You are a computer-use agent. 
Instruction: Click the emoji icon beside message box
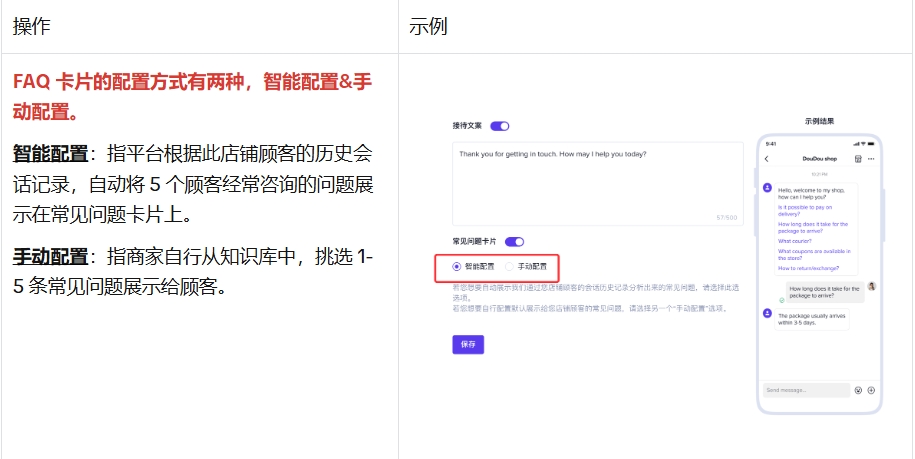click(x=858, y=390)
